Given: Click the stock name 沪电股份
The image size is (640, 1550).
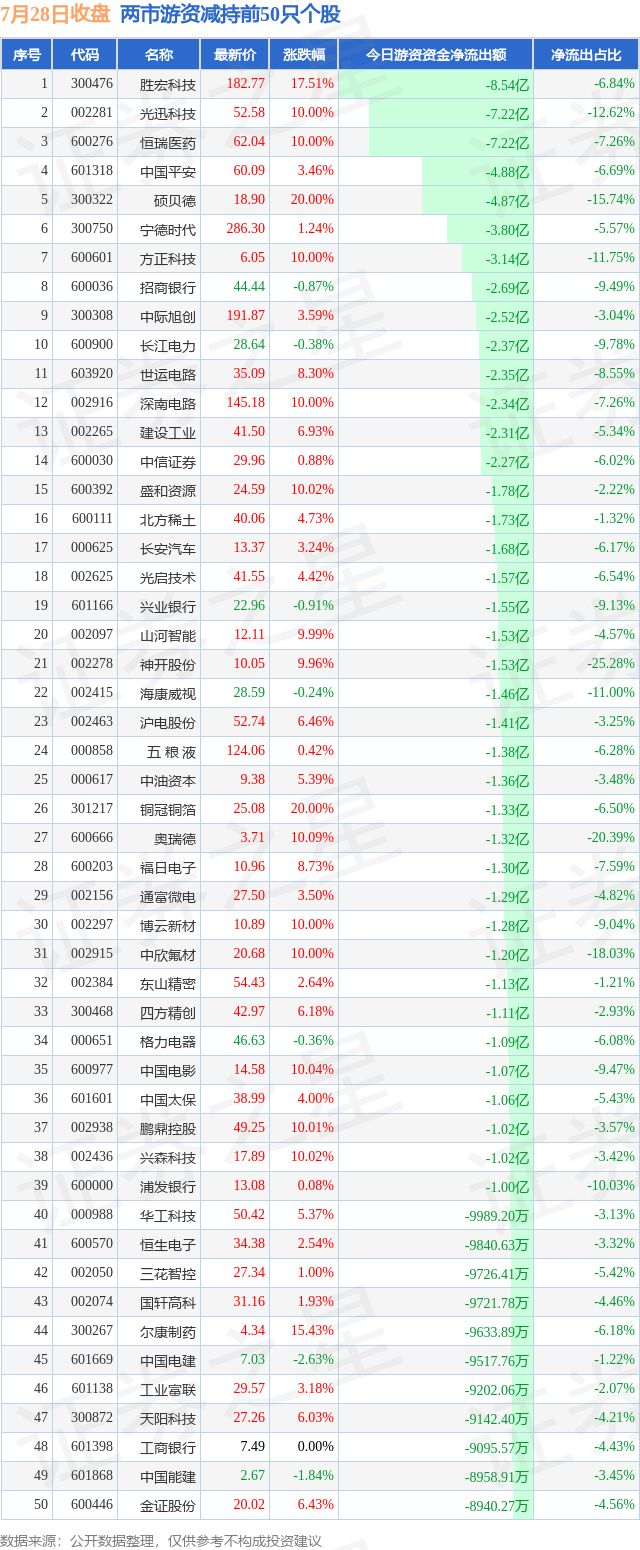Looking at the screenshot, I should [168, 722].
